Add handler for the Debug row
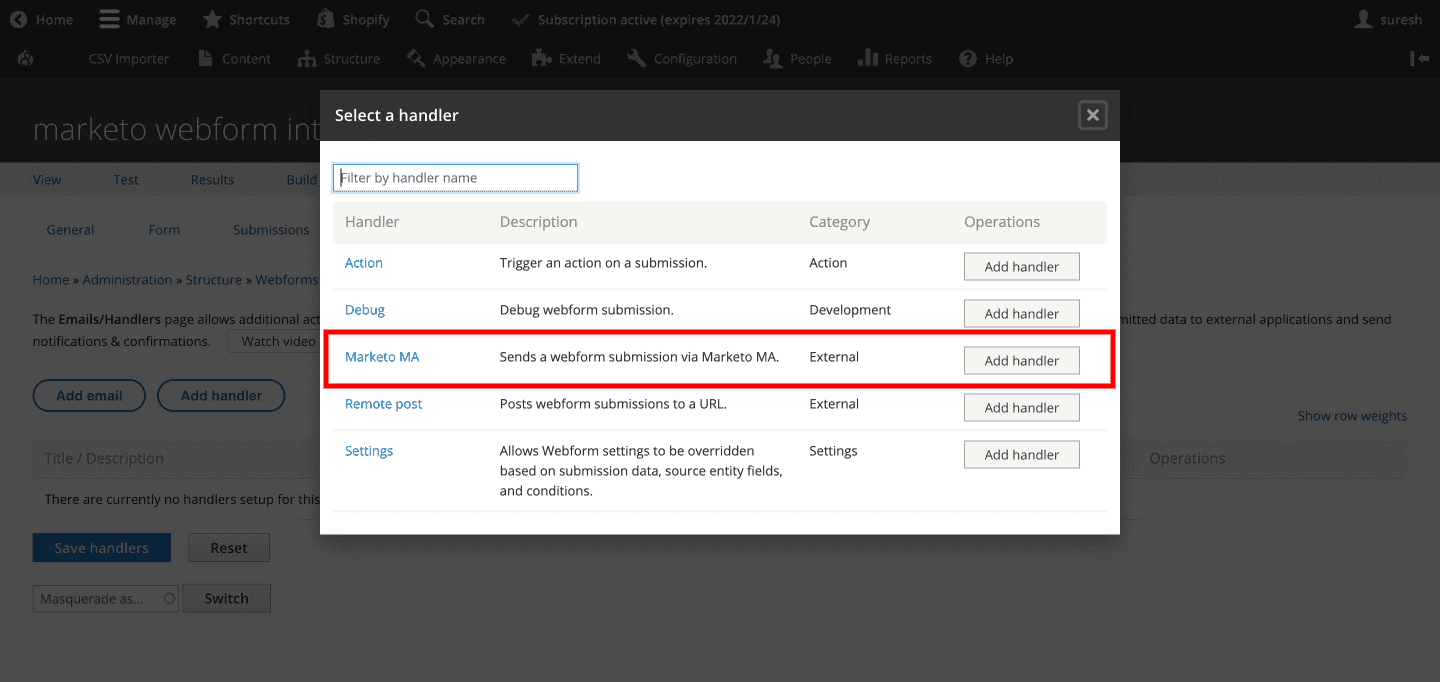Image resolution: width=1440 pixels, height=682 pixels. [x=1022, y=314]
